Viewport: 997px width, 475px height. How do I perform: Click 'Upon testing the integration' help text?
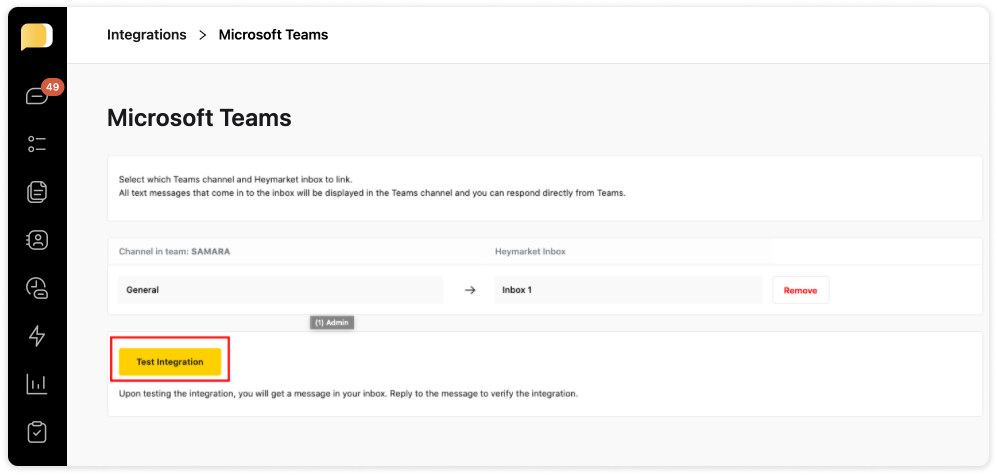[348, 394]
